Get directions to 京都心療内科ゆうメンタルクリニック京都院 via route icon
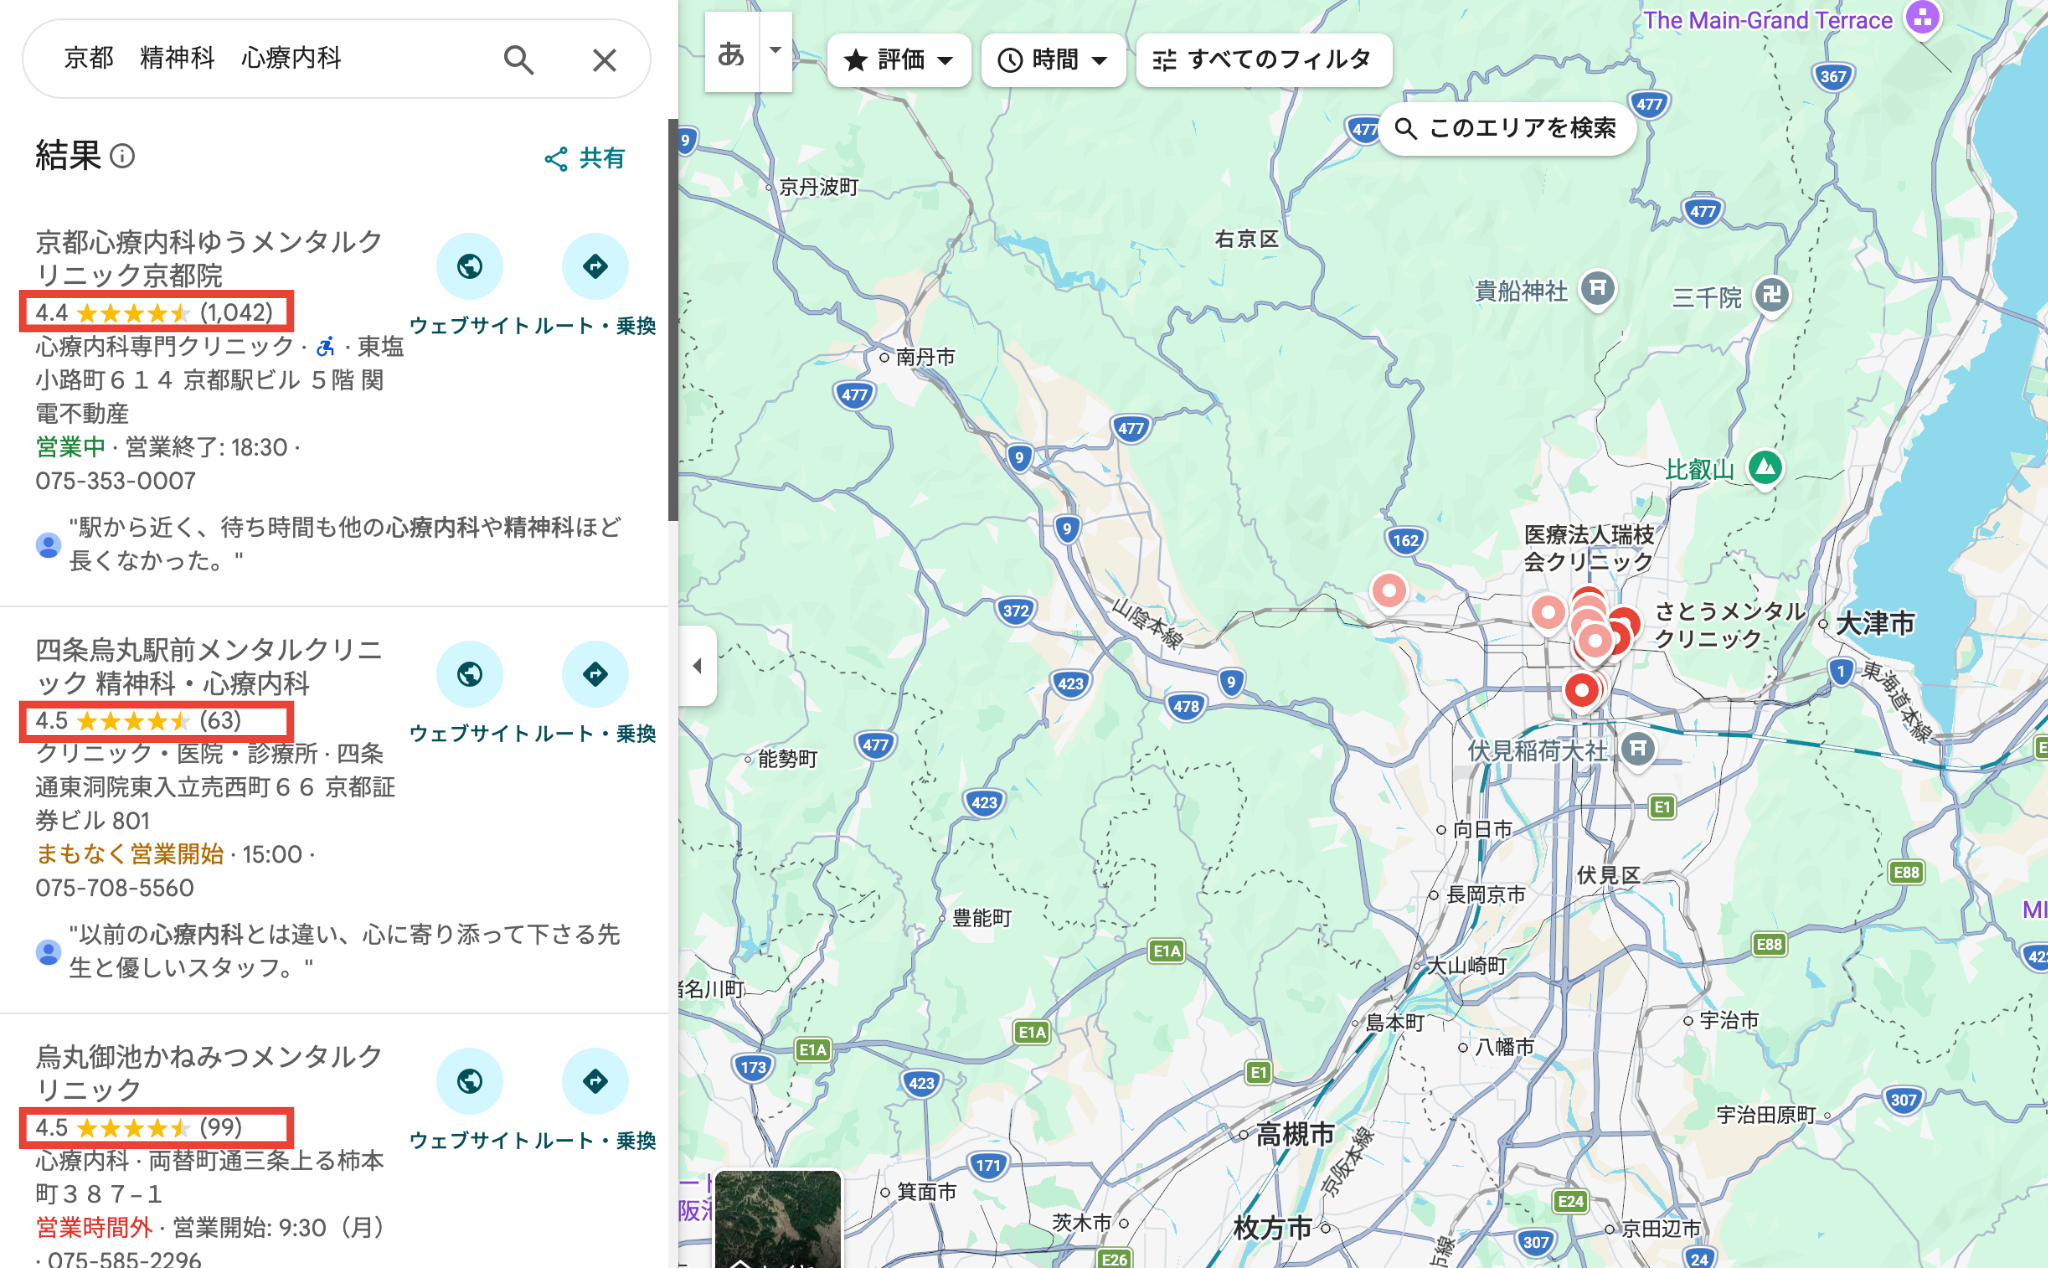The image size is (2048, 1268). click(x=596, y=266)
